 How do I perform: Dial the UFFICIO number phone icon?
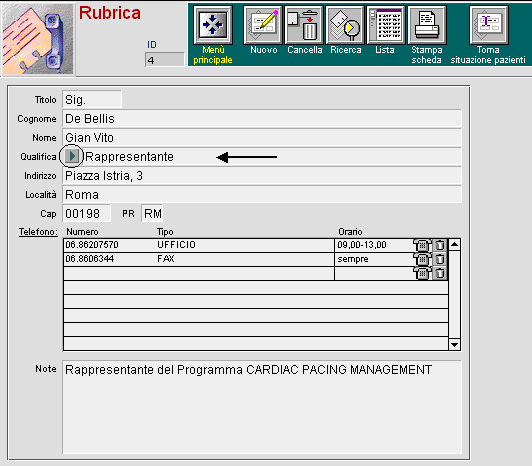tap(422, 245)
